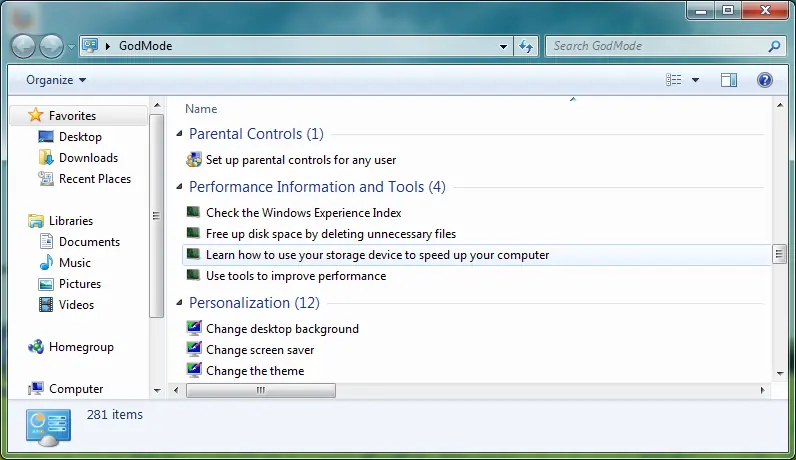Click the main list scroll up arrow
Image resolution: width=796 pixels, height=460 pixels.
point(780,106)
